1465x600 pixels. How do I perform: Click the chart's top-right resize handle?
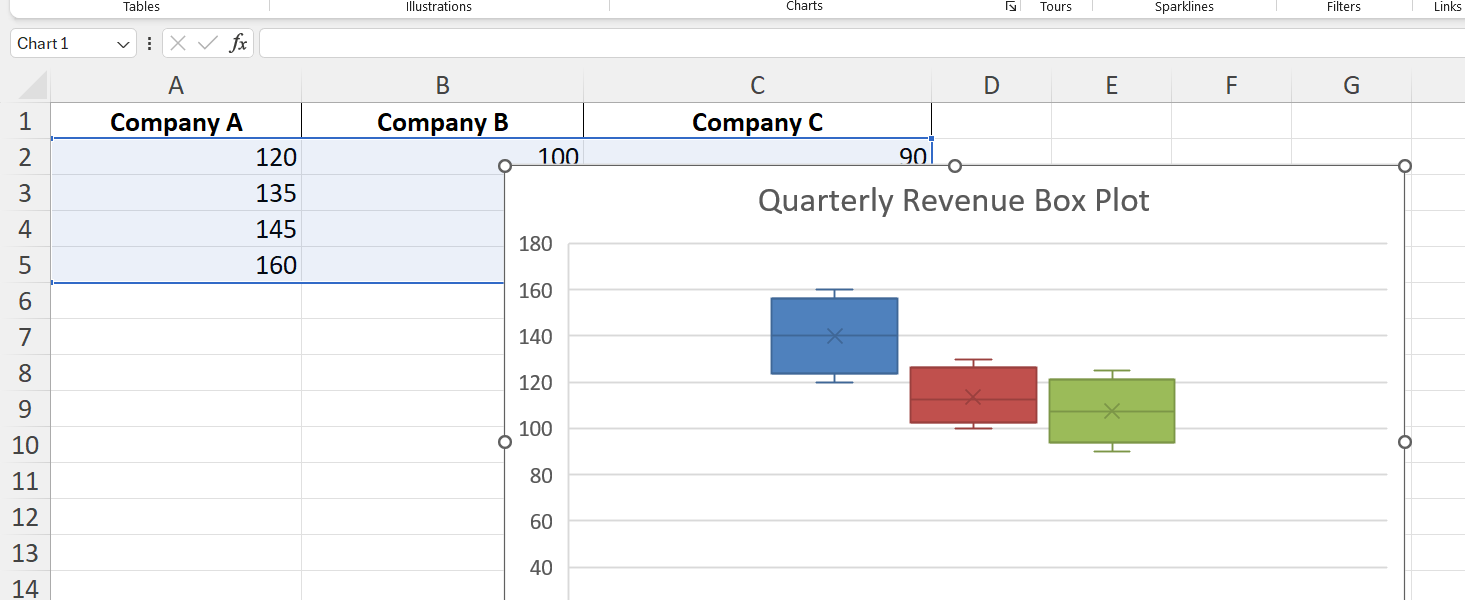tap(1404, 166)
